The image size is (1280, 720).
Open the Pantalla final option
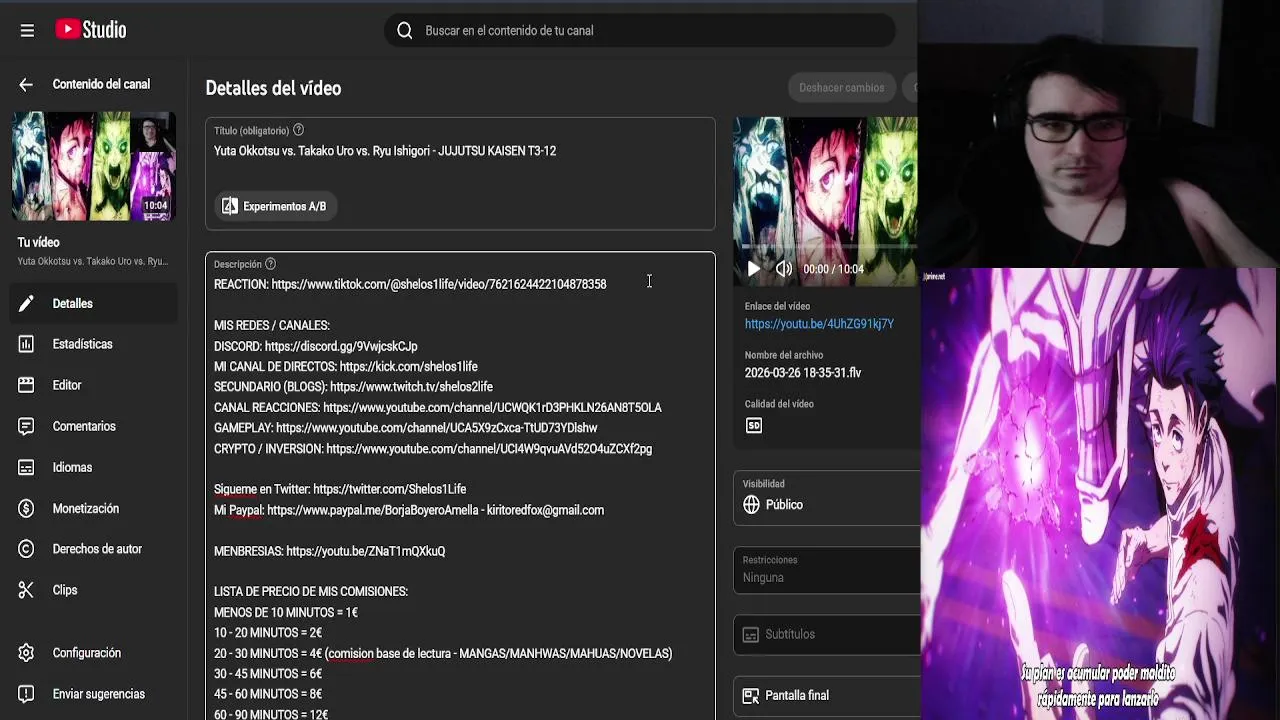pos(826,696)
